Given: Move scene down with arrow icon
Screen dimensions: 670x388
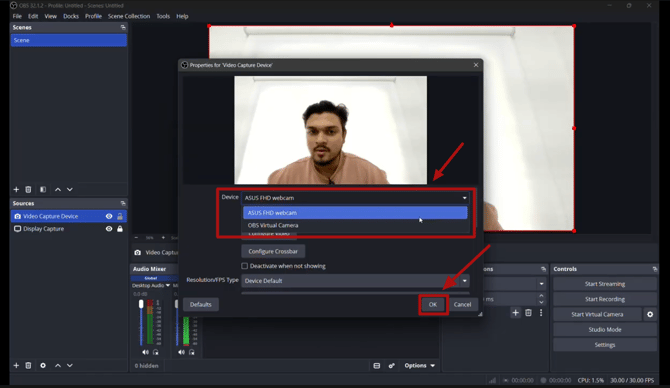Looking at the screenshot, I should point(70,189).
